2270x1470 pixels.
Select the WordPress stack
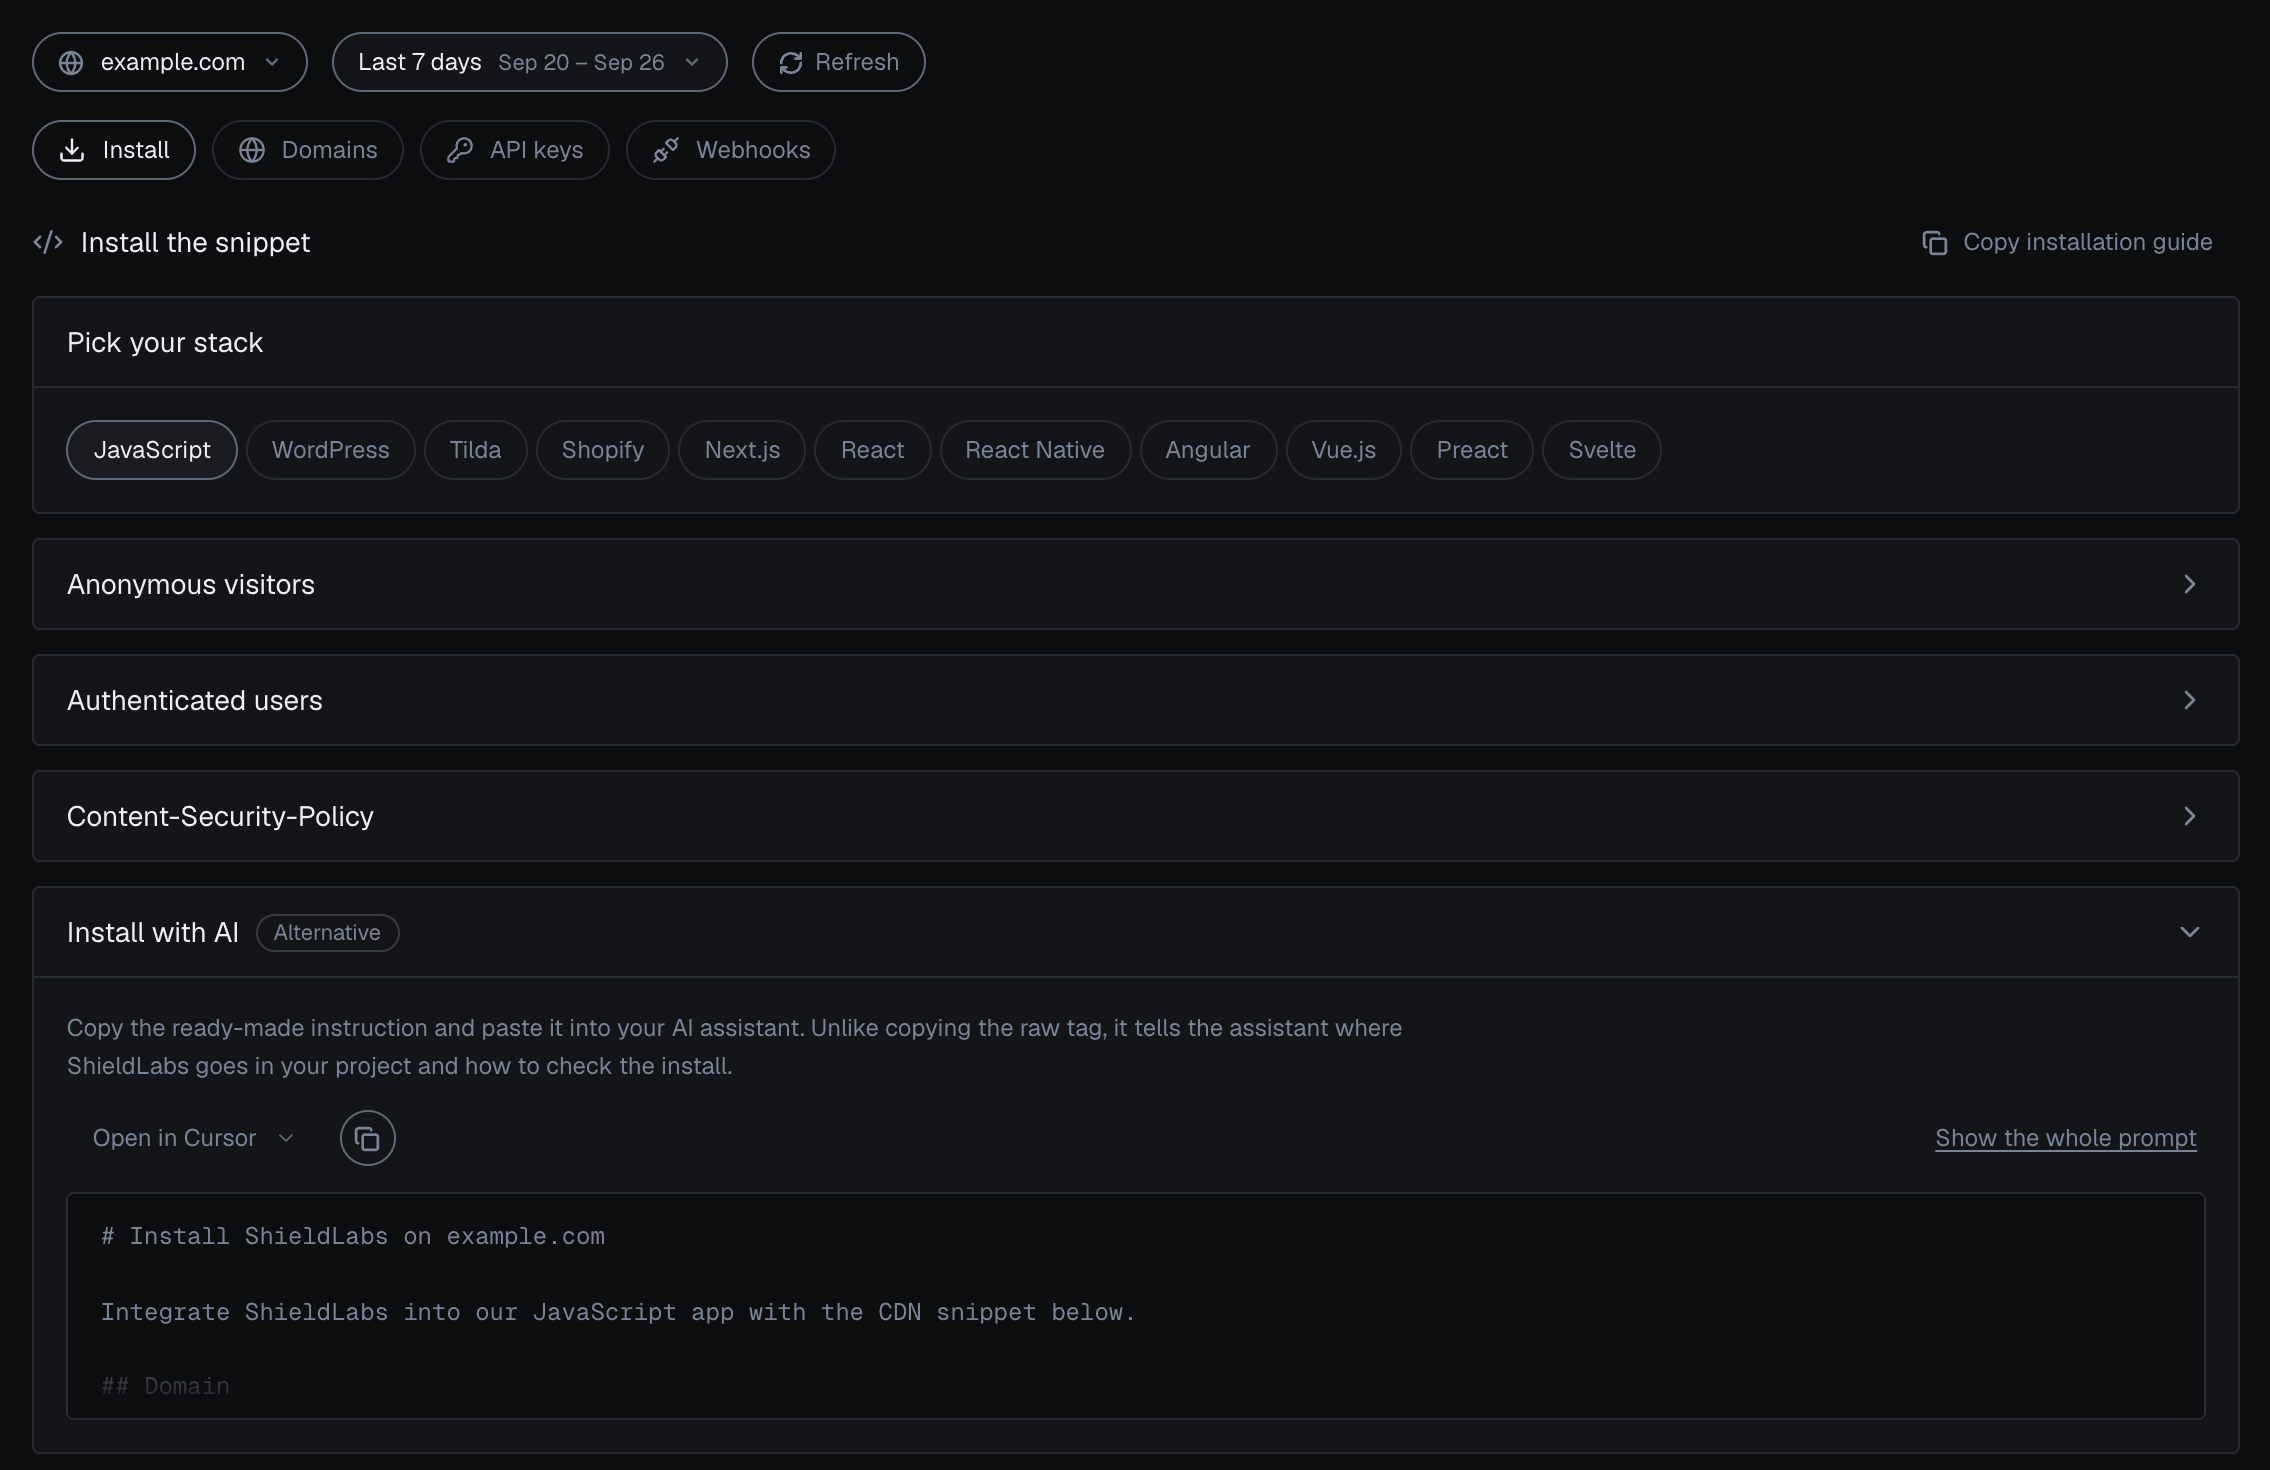(331, 450)
